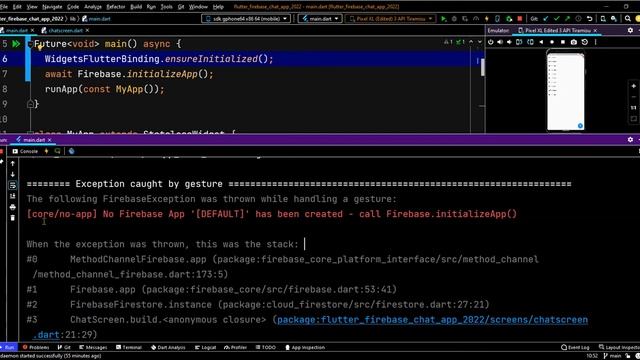Click Git Push green arrow icon
The height and width of the screenshot is (360, 640).
567,19
